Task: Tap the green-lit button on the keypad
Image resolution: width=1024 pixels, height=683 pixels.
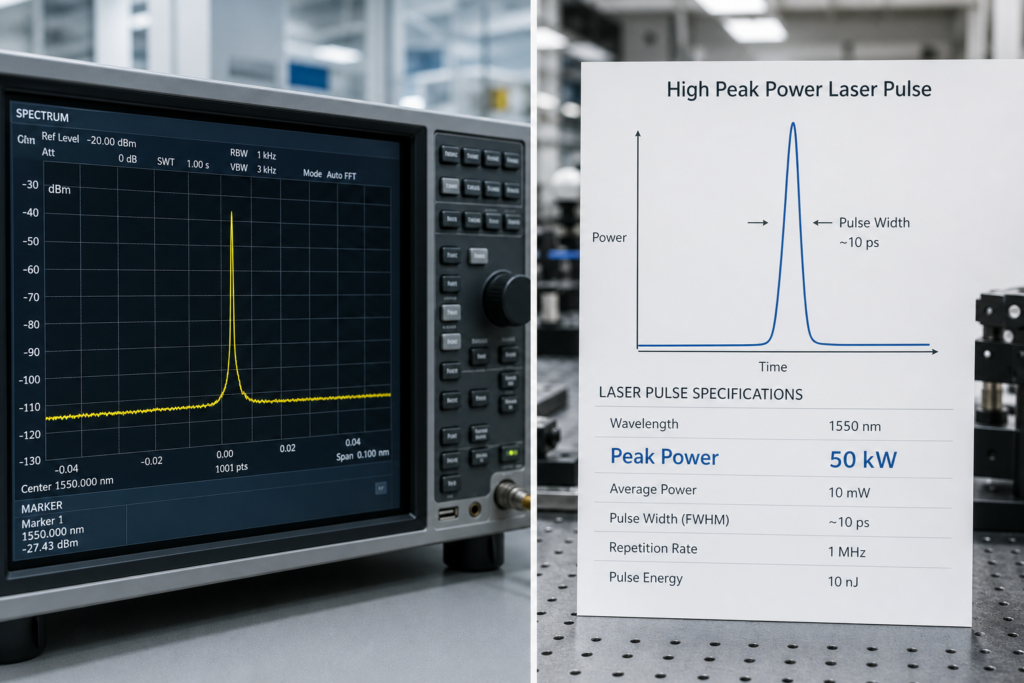Action: pos(510,453)
